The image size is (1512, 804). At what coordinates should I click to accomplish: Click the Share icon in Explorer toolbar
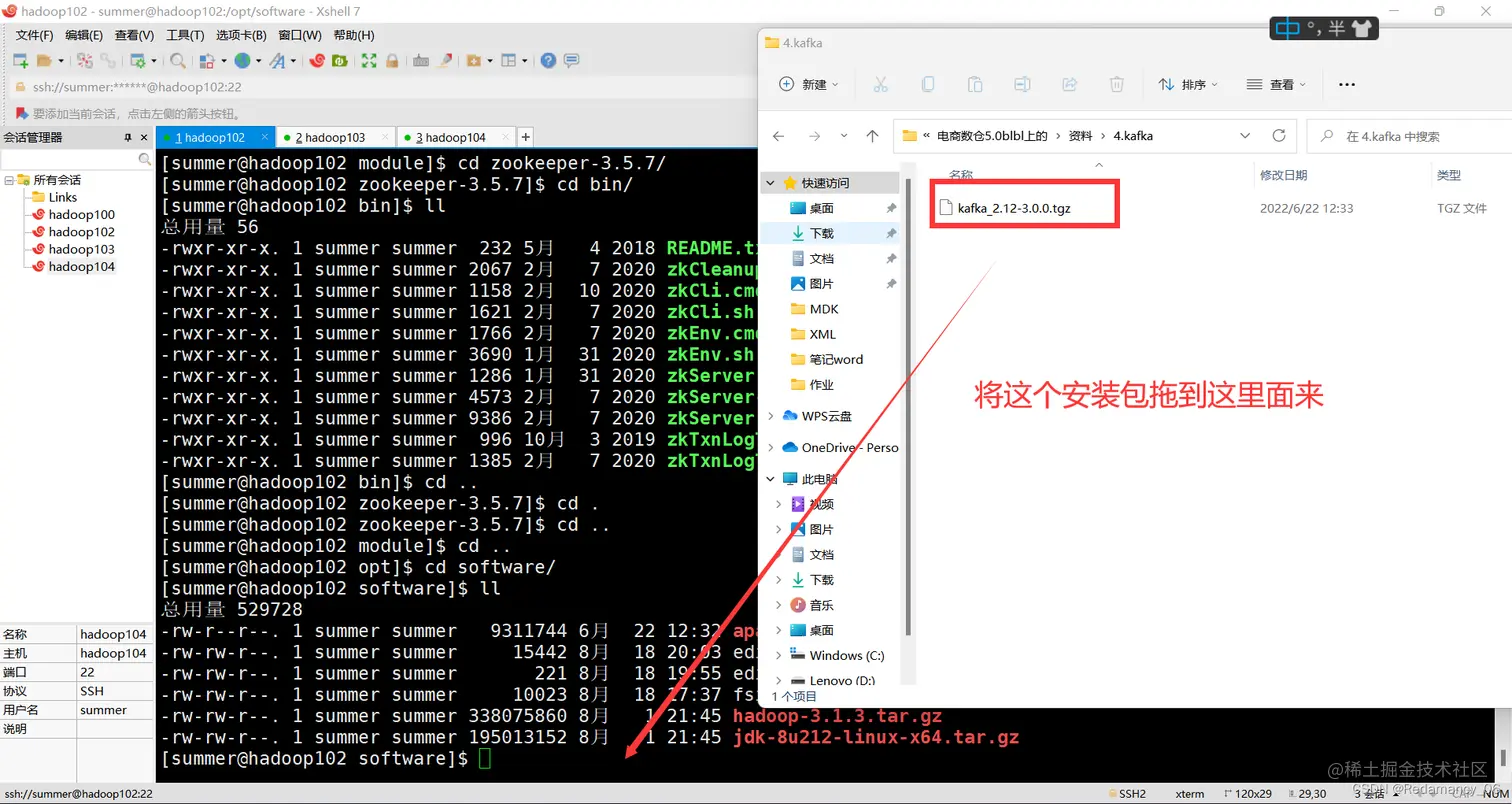click(1069, 85)
